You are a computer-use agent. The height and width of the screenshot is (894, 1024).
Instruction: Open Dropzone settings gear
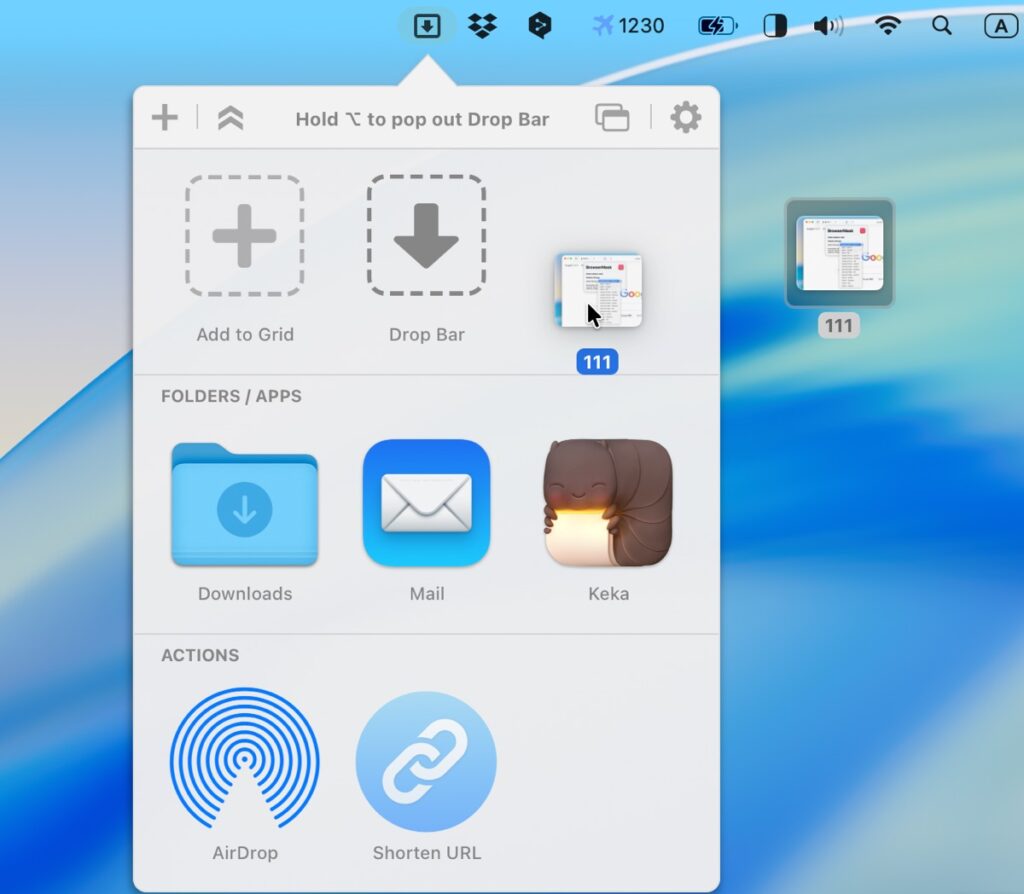tap(685, 118)
